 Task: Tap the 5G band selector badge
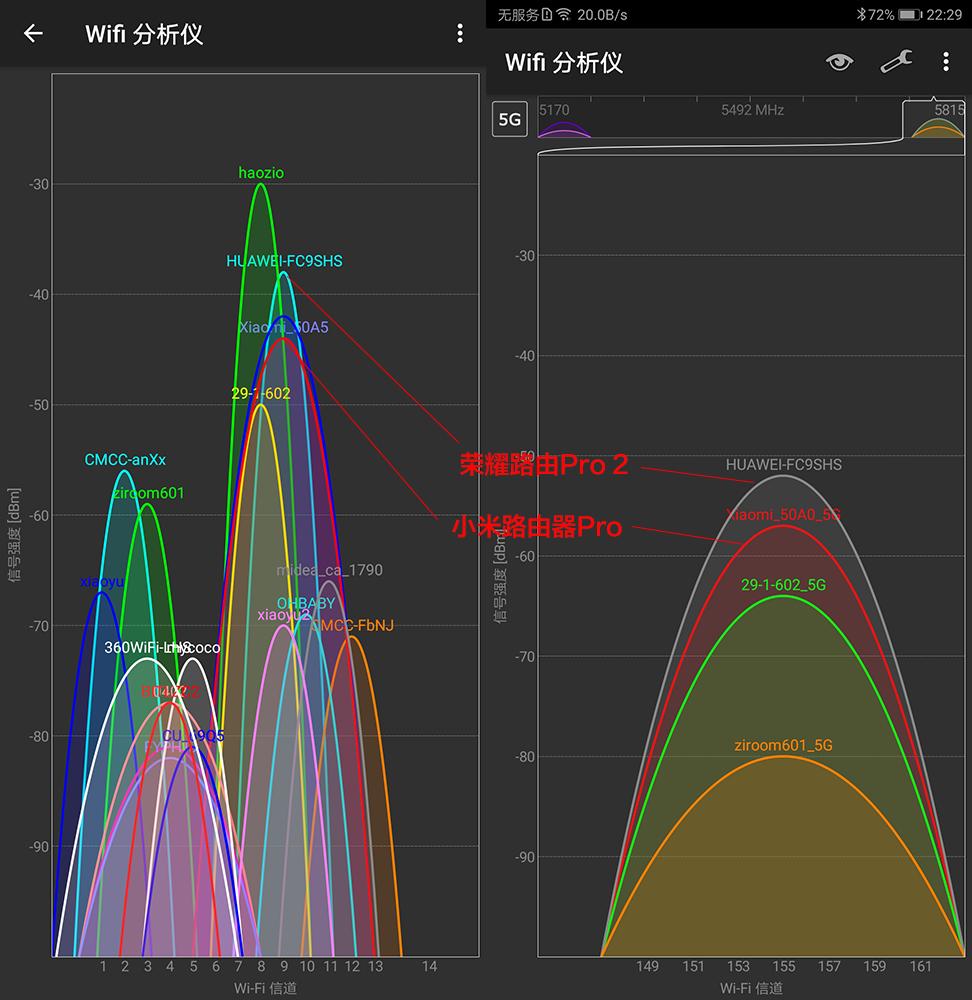[510, 119]
